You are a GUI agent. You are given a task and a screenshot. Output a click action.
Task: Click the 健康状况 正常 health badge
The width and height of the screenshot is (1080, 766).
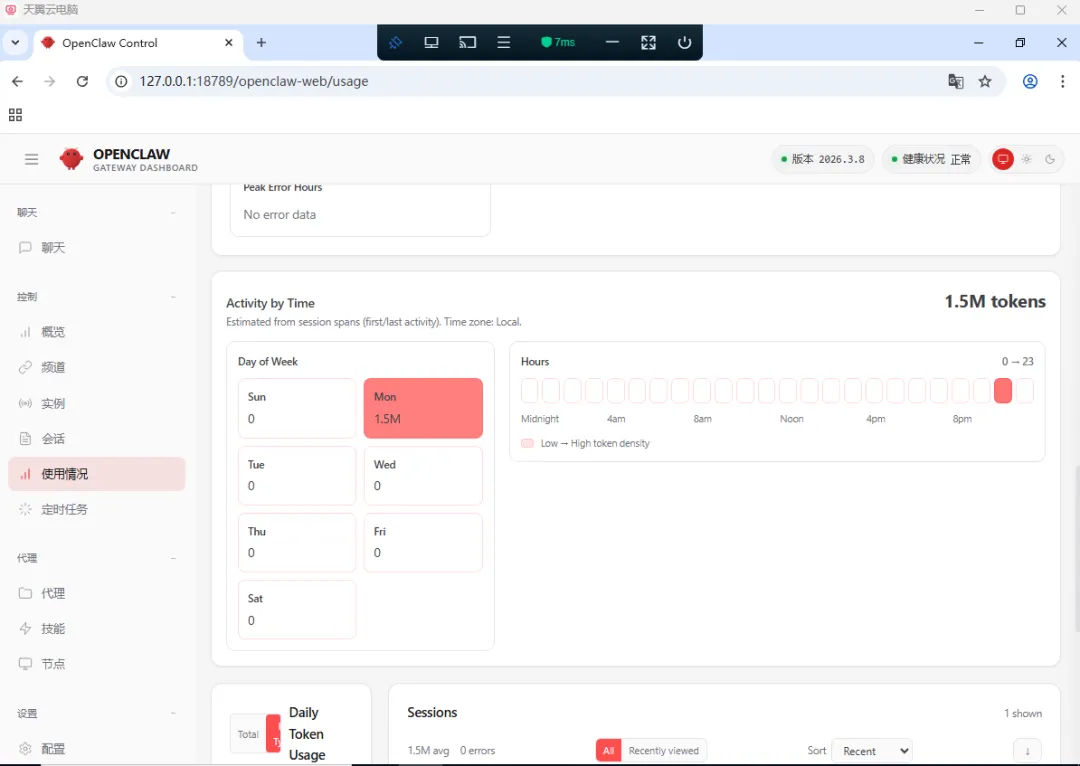[931, 159]
